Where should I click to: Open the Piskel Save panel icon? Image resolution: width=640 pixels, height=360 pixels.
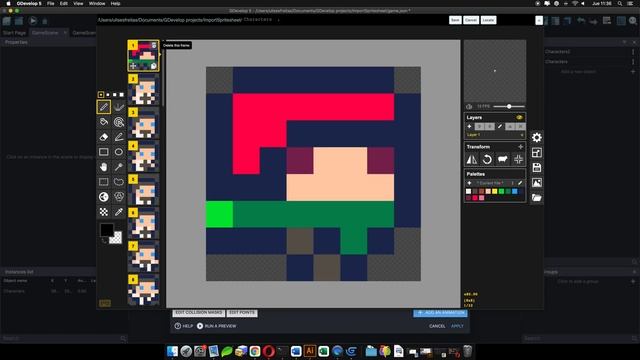(x=537, y=168)
